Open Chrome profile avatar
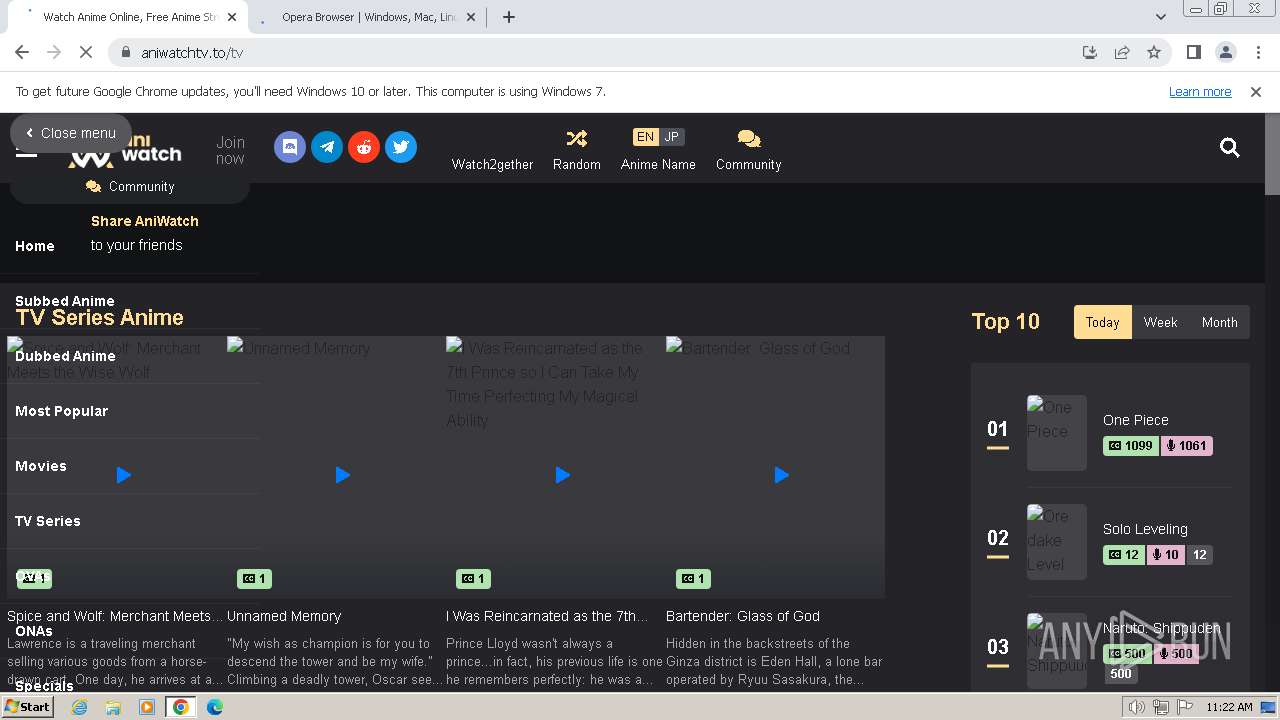Screen dimensions: 1280x720 pyautogui.click(x=1226, y=52)
